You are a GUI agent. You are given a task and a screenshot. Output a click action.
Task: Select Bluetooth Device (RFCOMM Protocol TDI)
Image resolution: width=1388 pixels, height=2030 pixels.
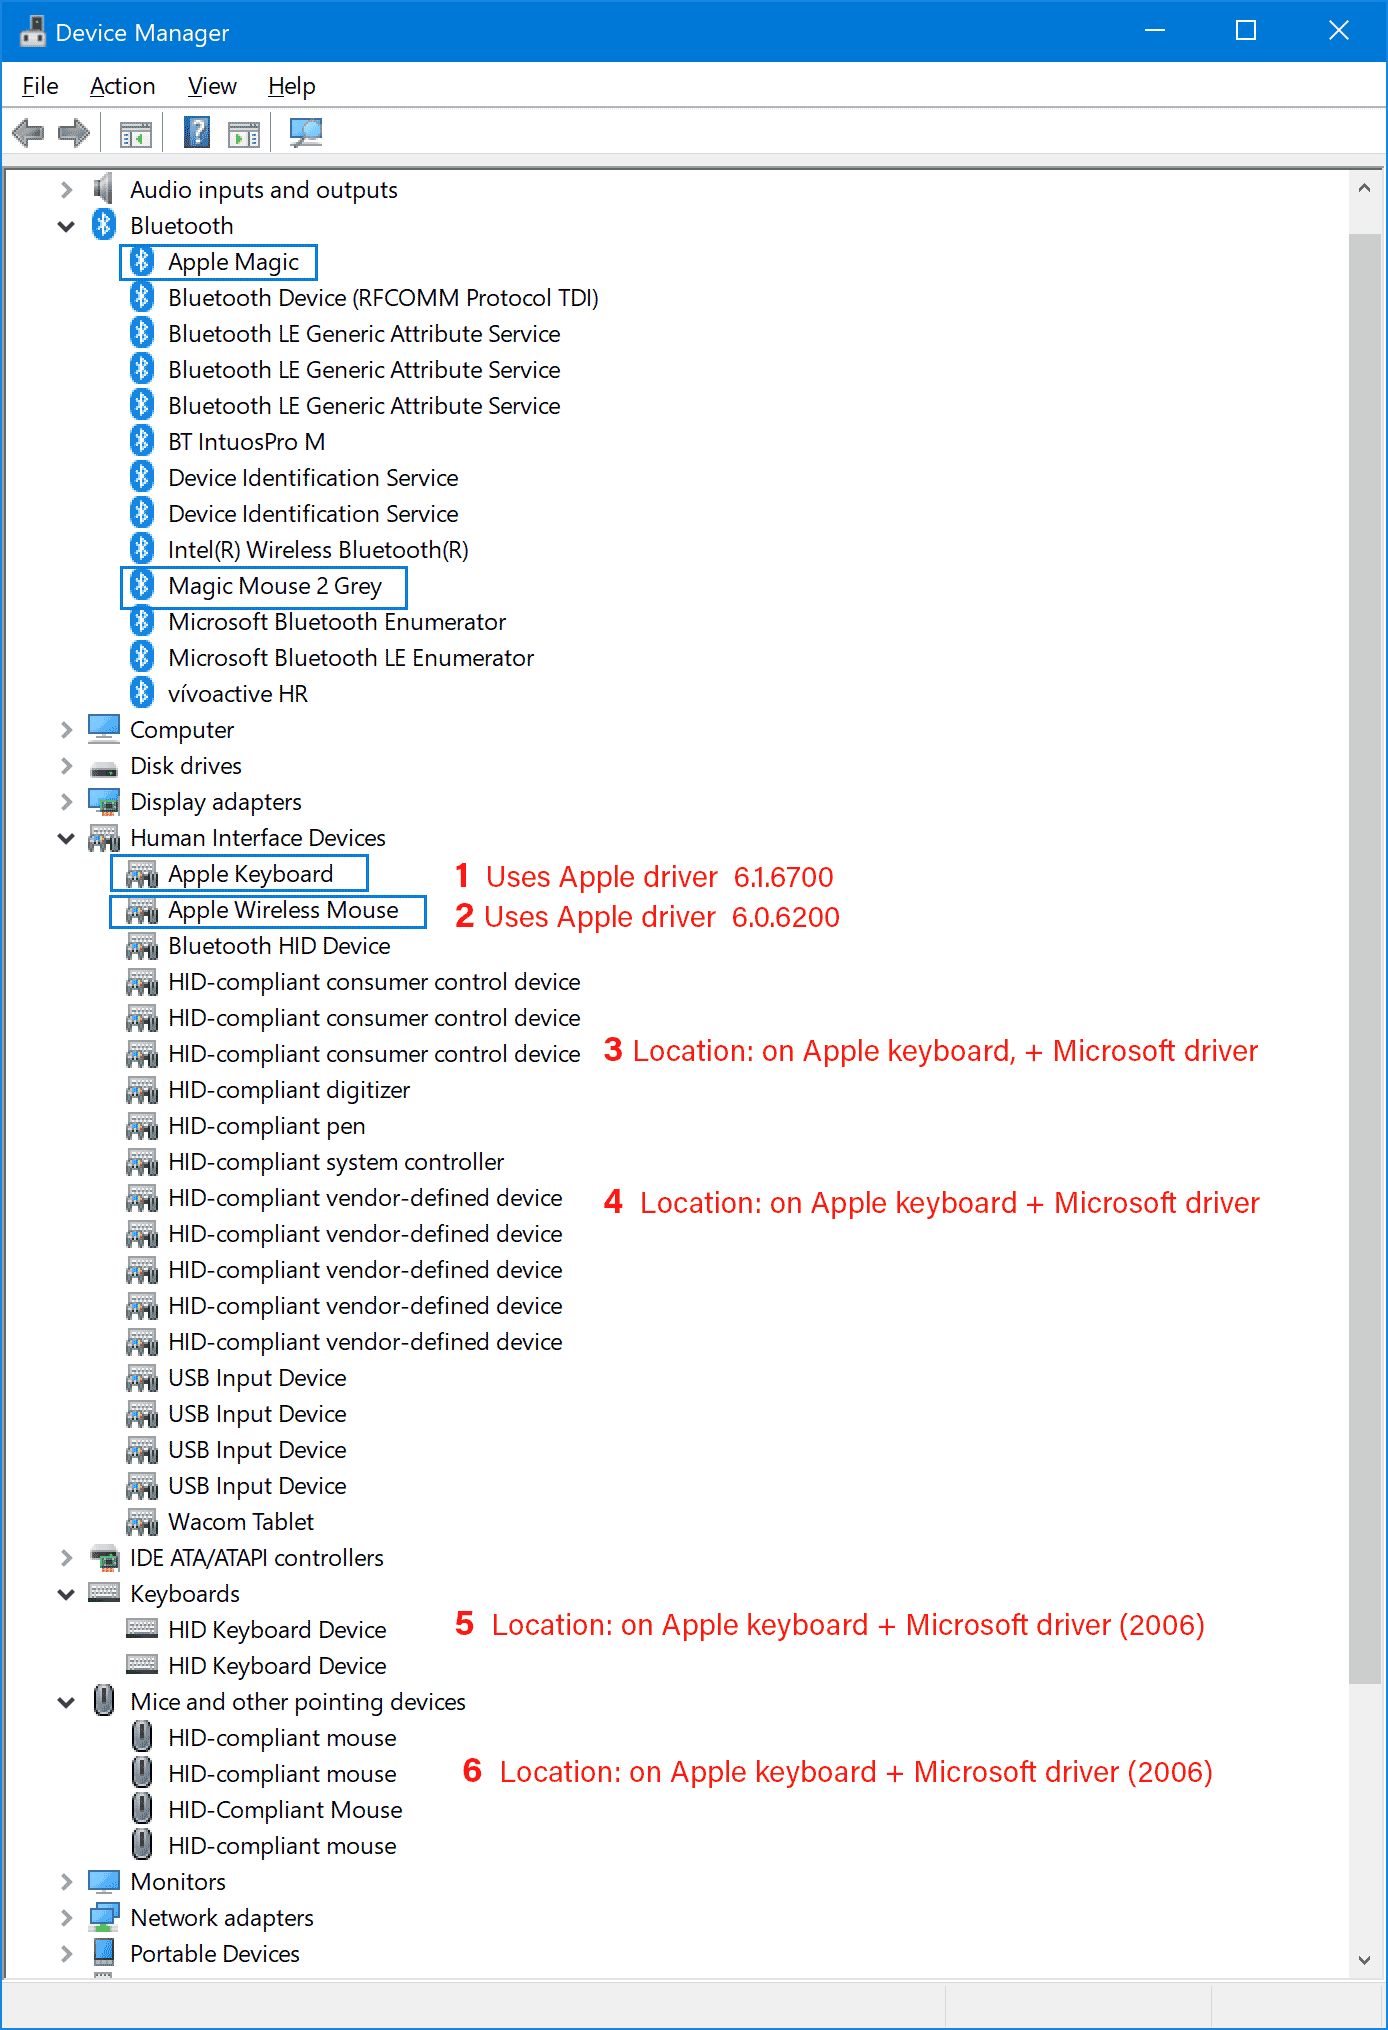pyautogui.click(x=383, y=298)
